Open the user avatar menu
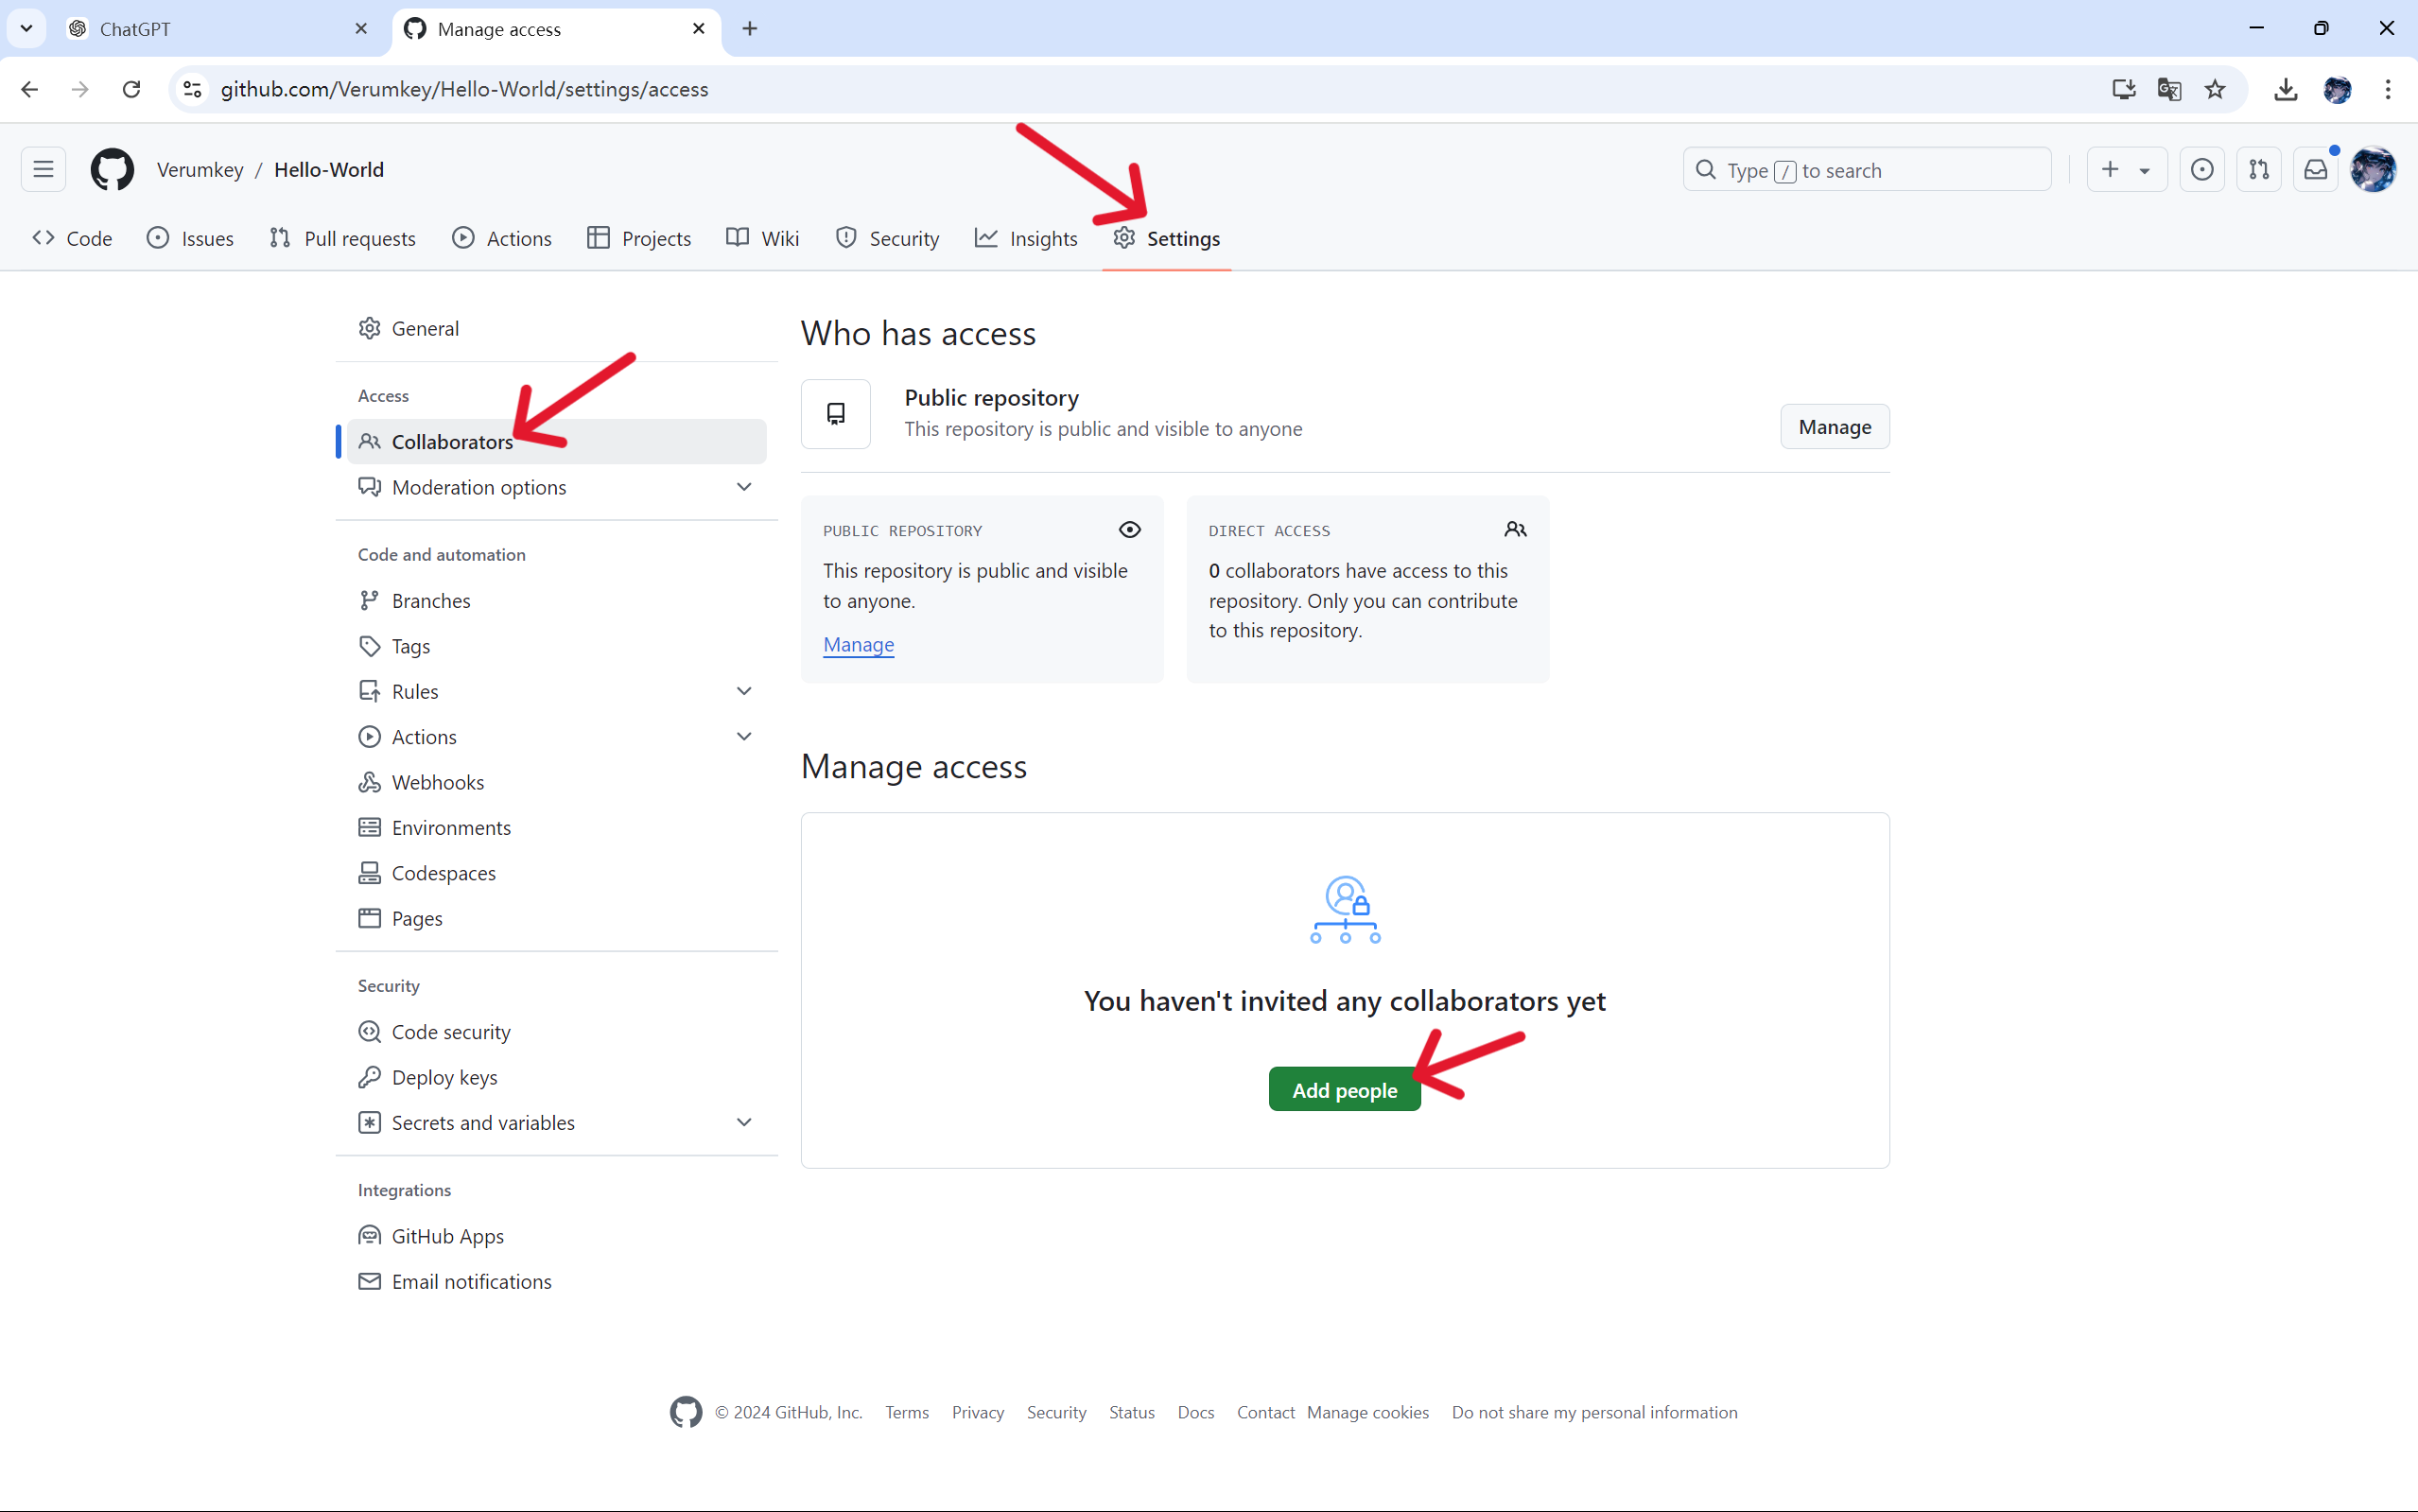The height and width of the screenshot is (1512, 2418). tap(2374, 170)
